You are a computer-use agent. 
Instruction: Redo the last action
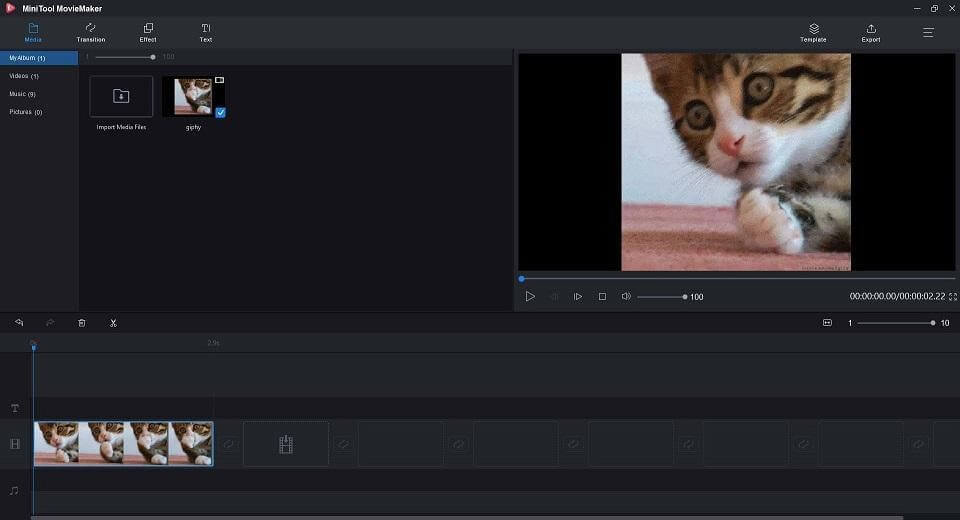pos(50,323)
